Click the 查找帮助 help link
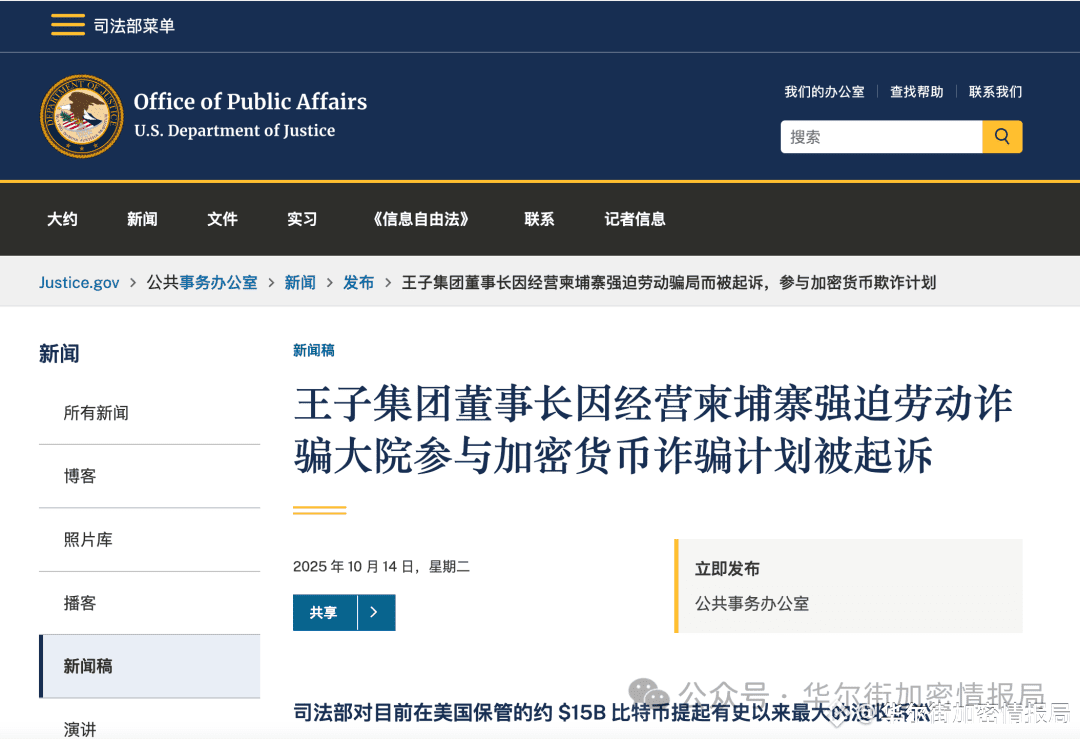Screen dimensions: 1080x739 click(x=916, y=91)
